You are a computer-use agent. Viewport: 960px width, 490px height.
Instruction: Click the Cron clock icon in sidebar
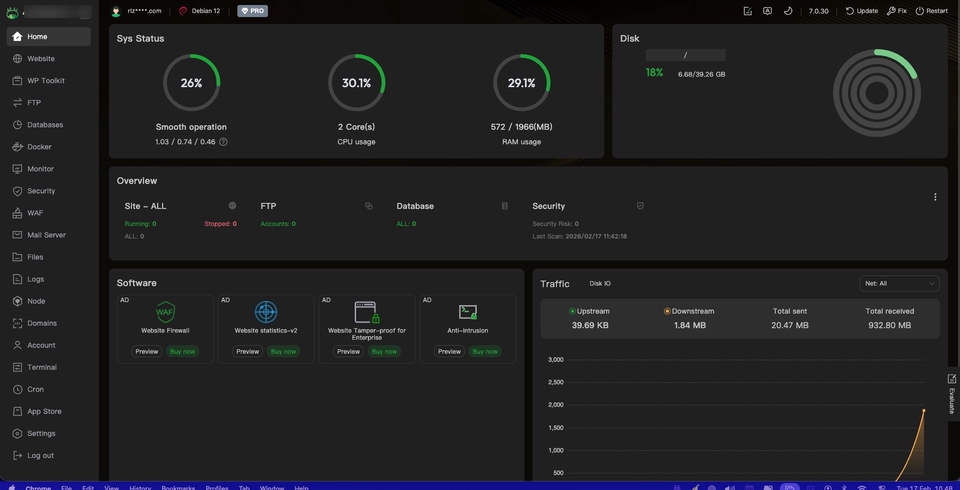[x=17, y=390]
